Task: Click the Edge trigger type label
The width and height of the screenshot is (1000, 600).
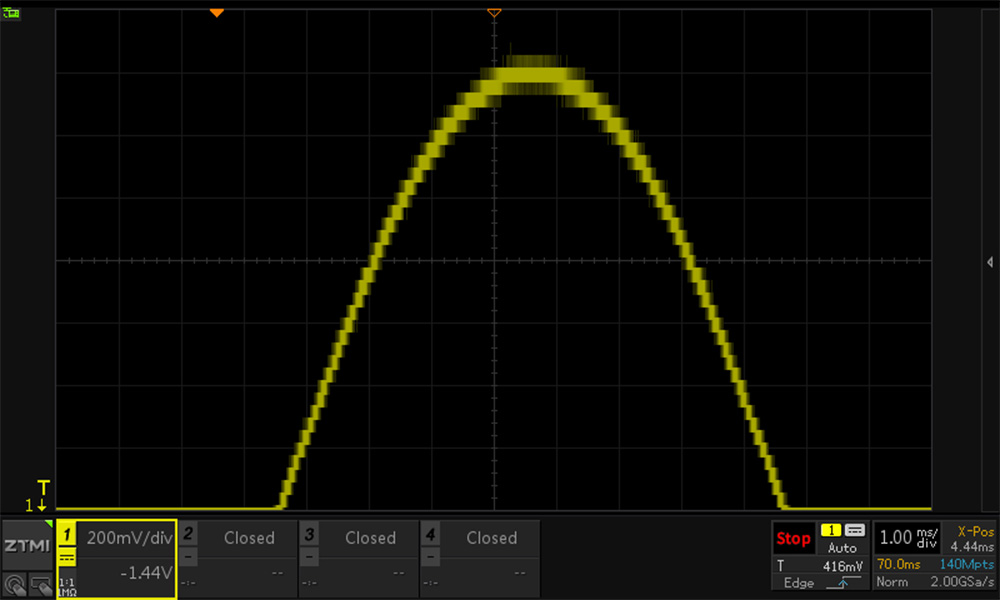Action: (x=798, y=583)
